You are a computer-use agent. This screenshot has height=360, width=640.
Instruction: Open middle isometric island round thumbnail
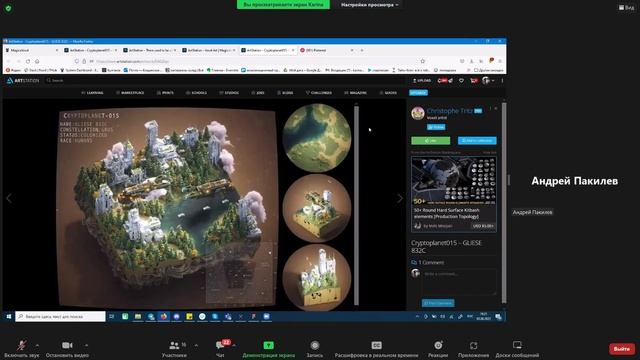(x=317, y=208)
